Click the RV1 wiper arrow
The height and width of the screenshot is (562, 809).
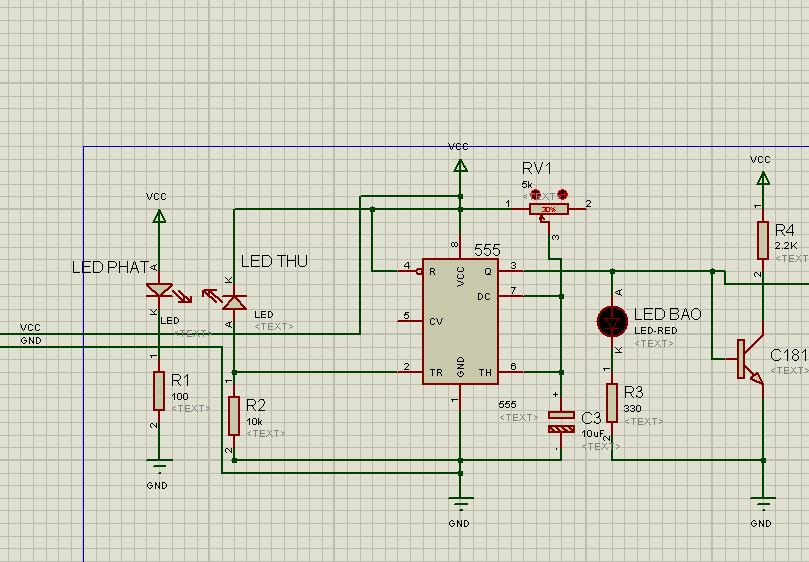tap(542, 219)
